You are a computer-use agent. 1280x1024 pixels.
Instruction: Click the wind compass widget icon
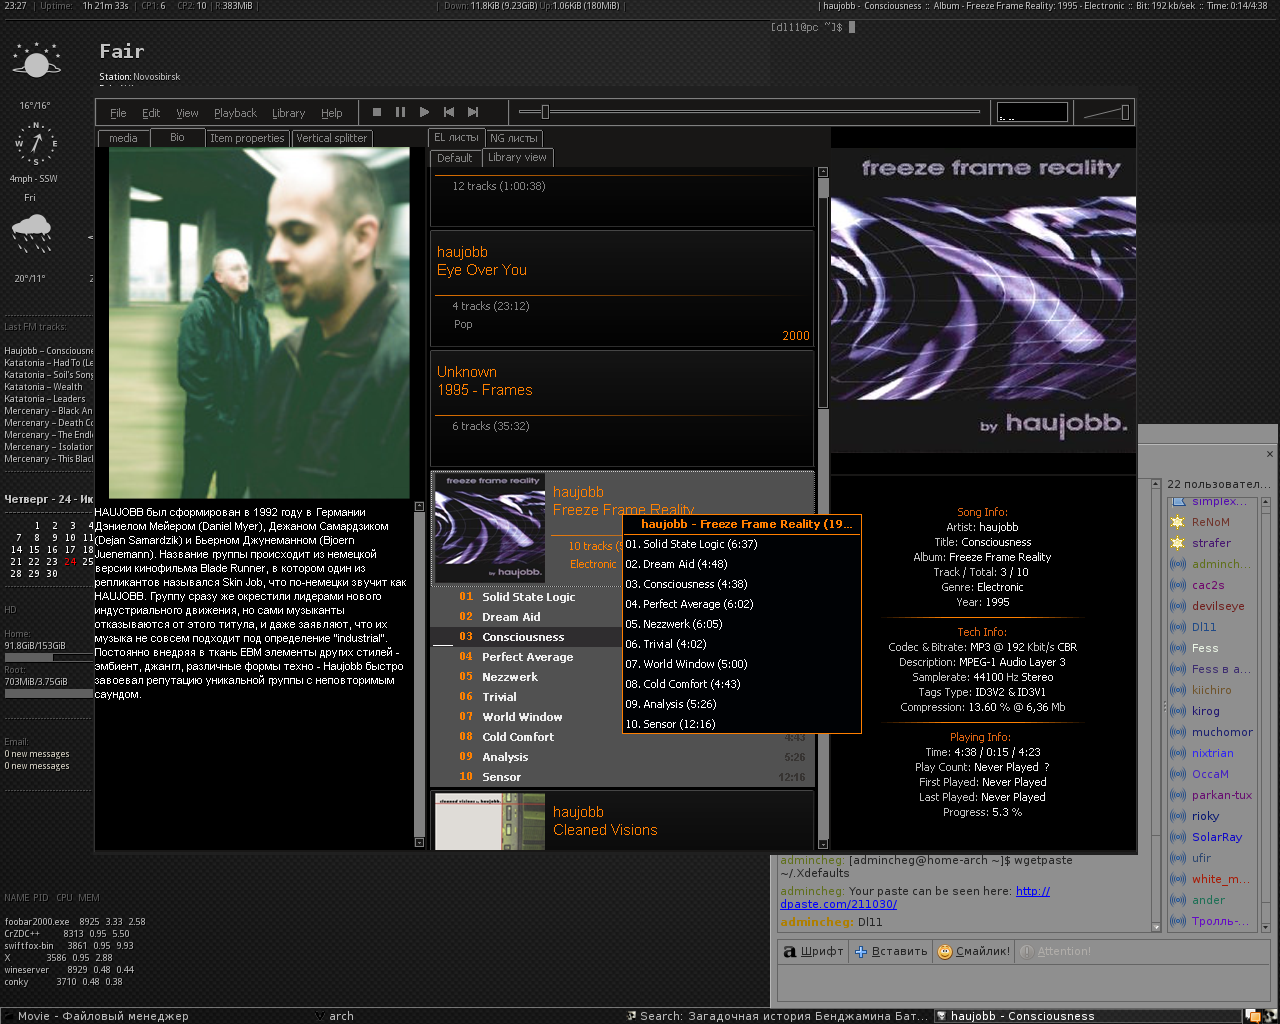tap(36, 144)
